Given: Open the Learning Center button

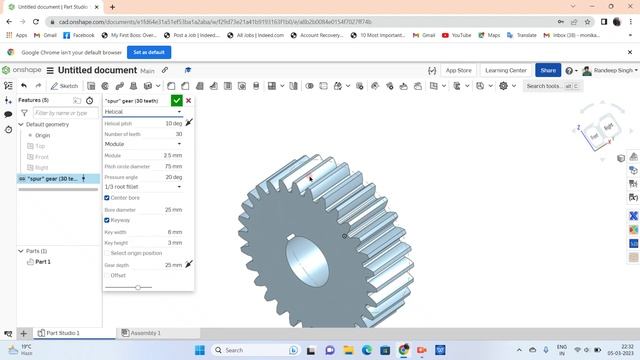Looking at the screenshot, I should (506, 71).
